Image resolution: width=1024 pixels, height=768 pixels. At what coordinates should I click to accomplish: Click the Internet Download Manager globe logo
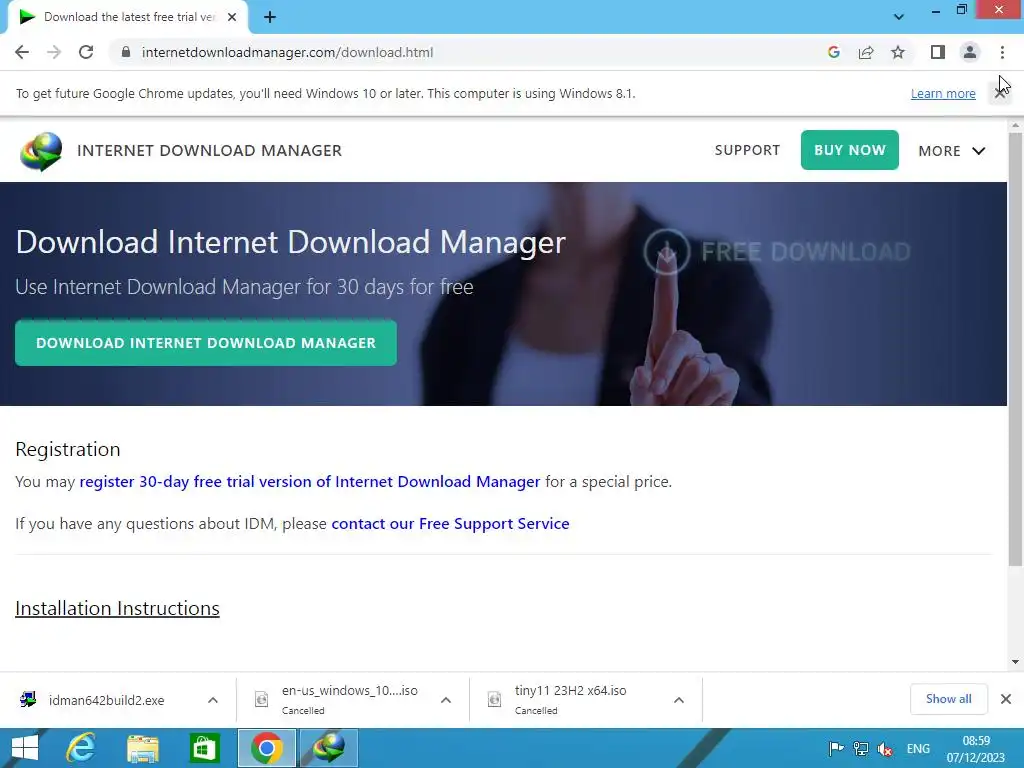pyautogui.click(x=41, y=151)
